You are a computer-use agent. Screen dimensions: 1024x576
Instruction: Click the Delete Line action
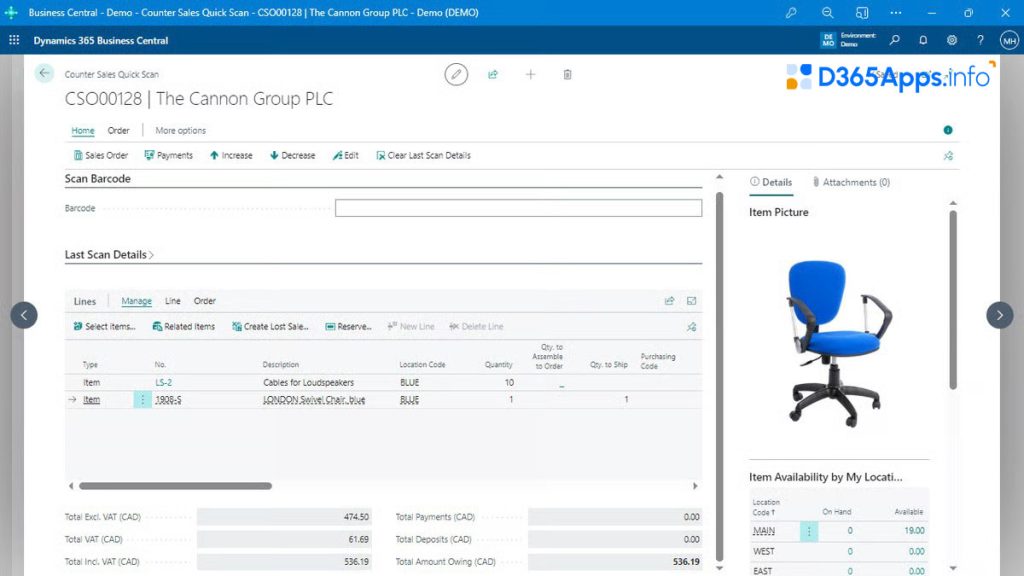coord(476,327)
